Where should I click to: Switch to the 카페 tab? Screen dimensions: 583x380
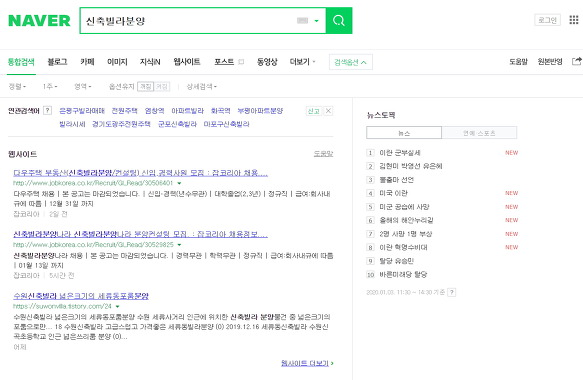coord(87,62)
